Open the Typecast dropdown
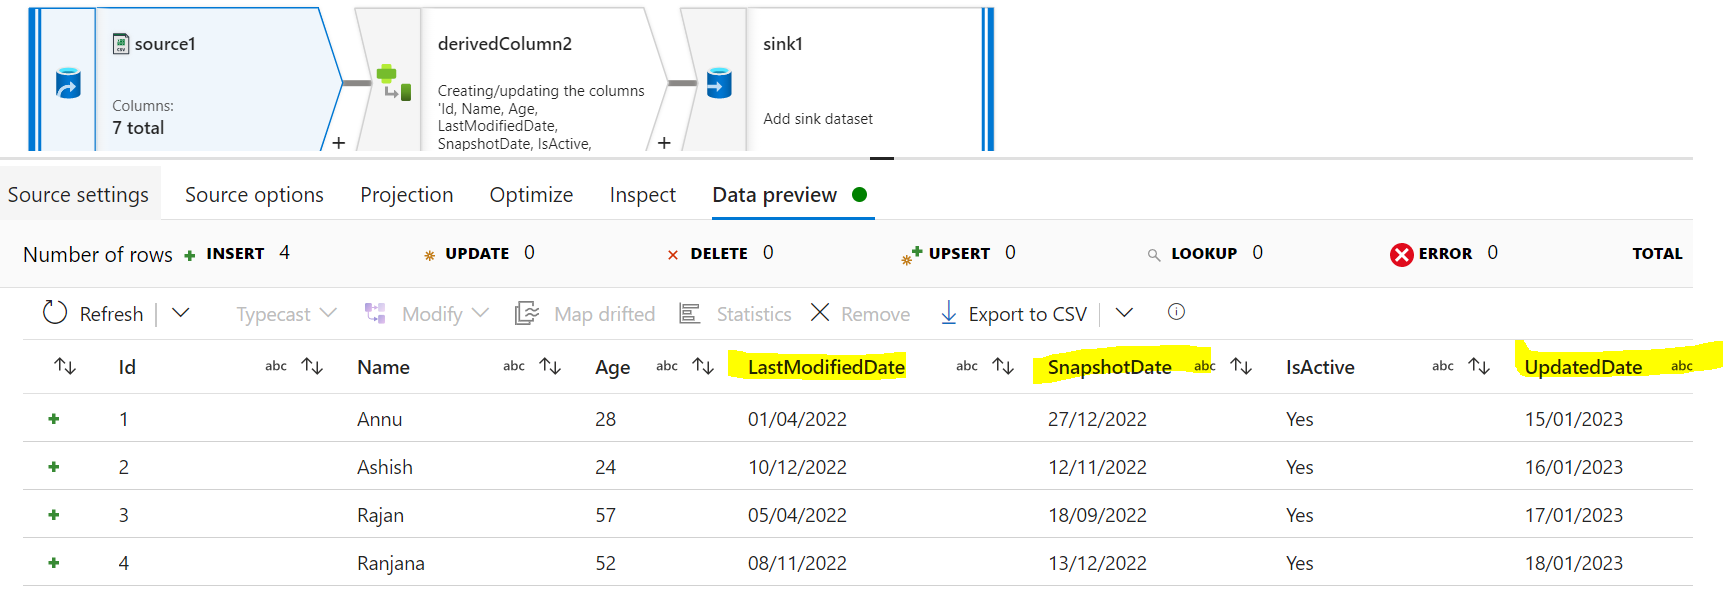Screen dimensions: 1724x596 (x=286, y=314)
